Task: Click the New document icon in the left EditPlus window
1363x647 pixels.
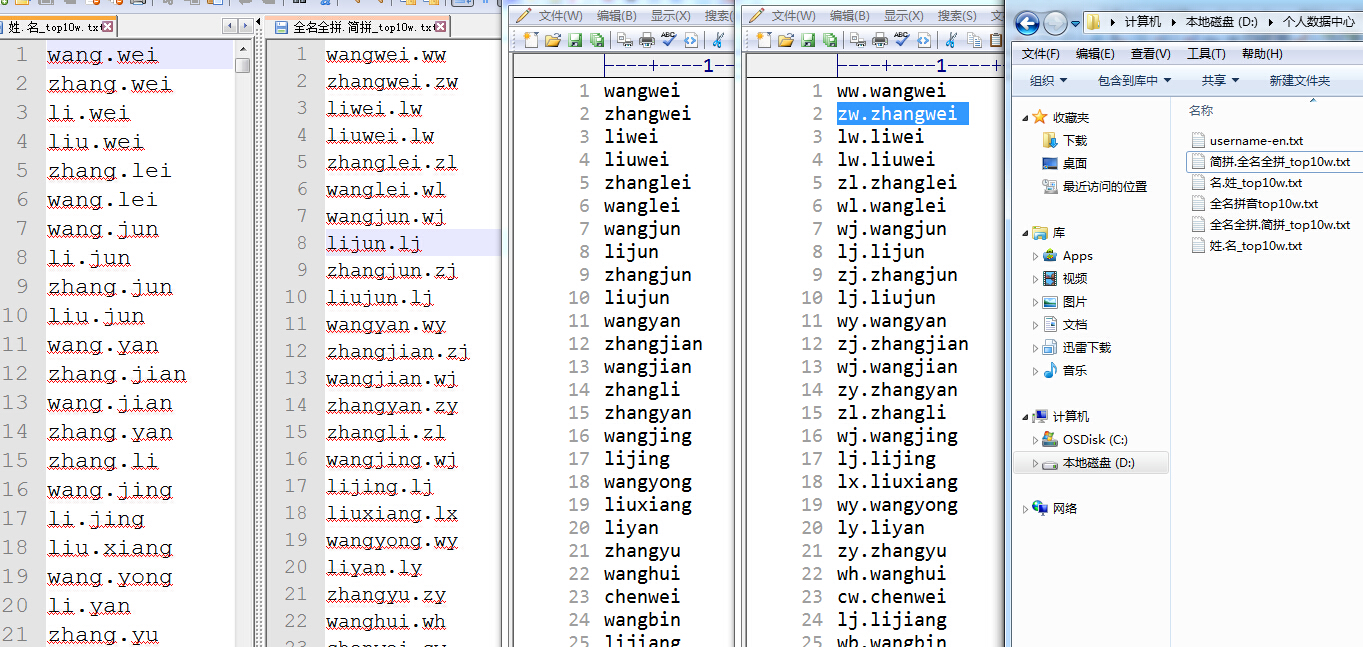Action: point(530,40)
